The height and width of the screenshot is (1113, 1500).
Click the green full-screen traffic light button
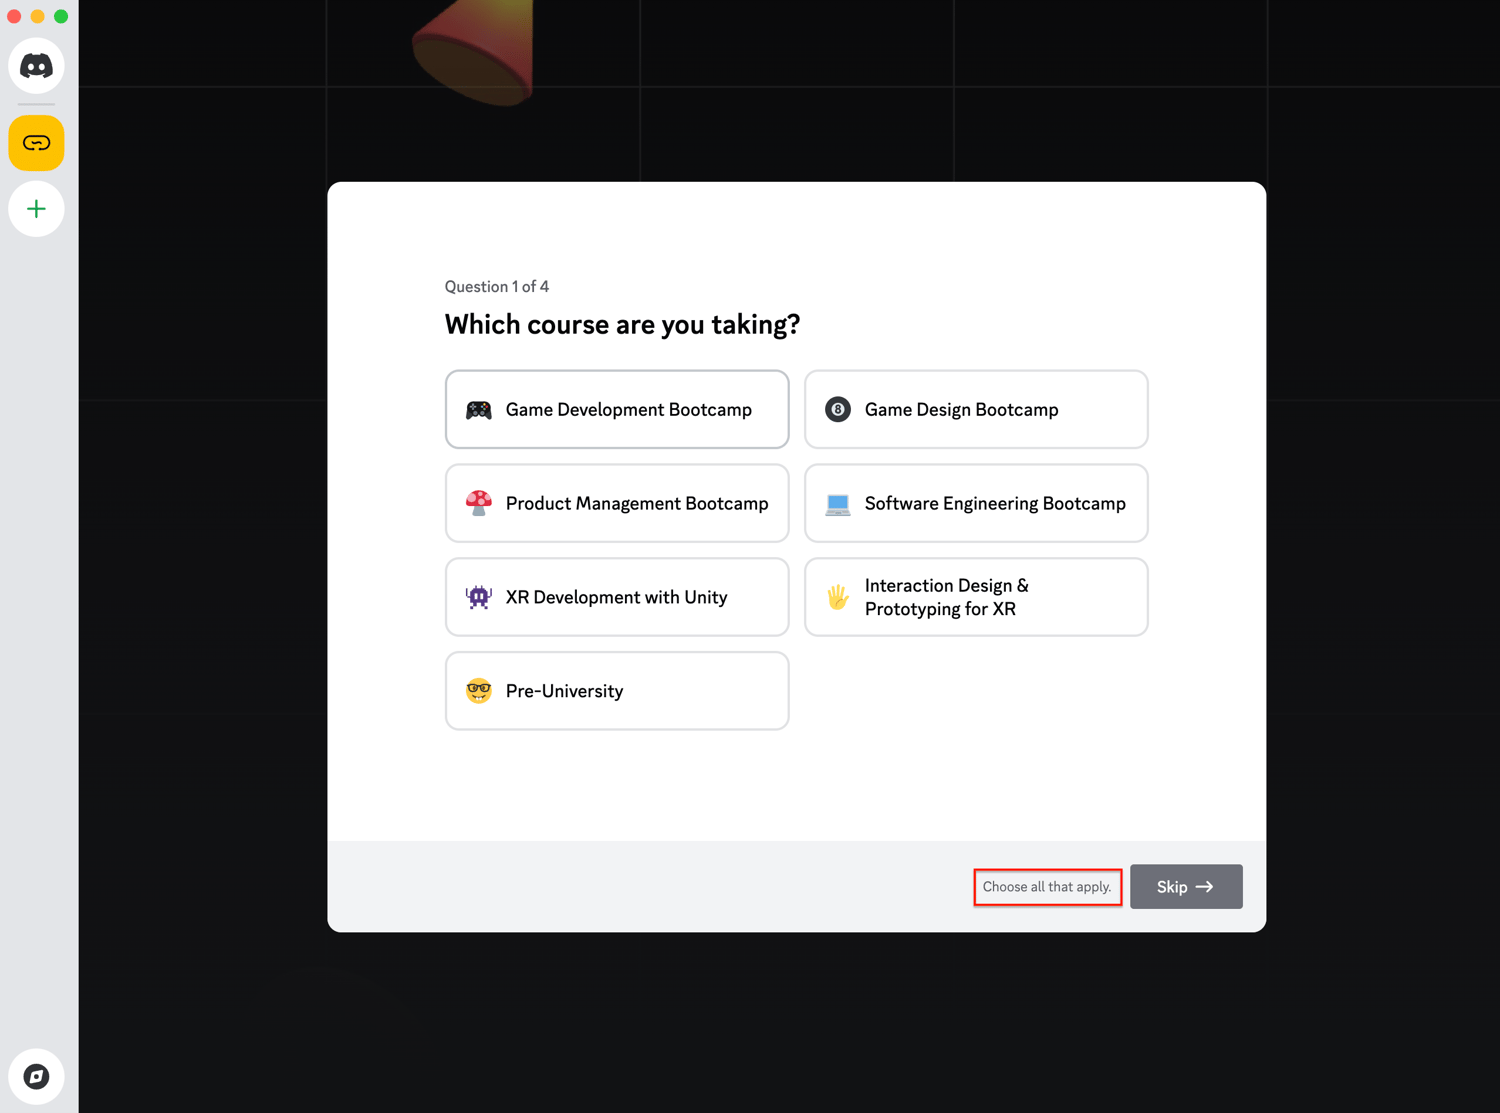[61, 16]
